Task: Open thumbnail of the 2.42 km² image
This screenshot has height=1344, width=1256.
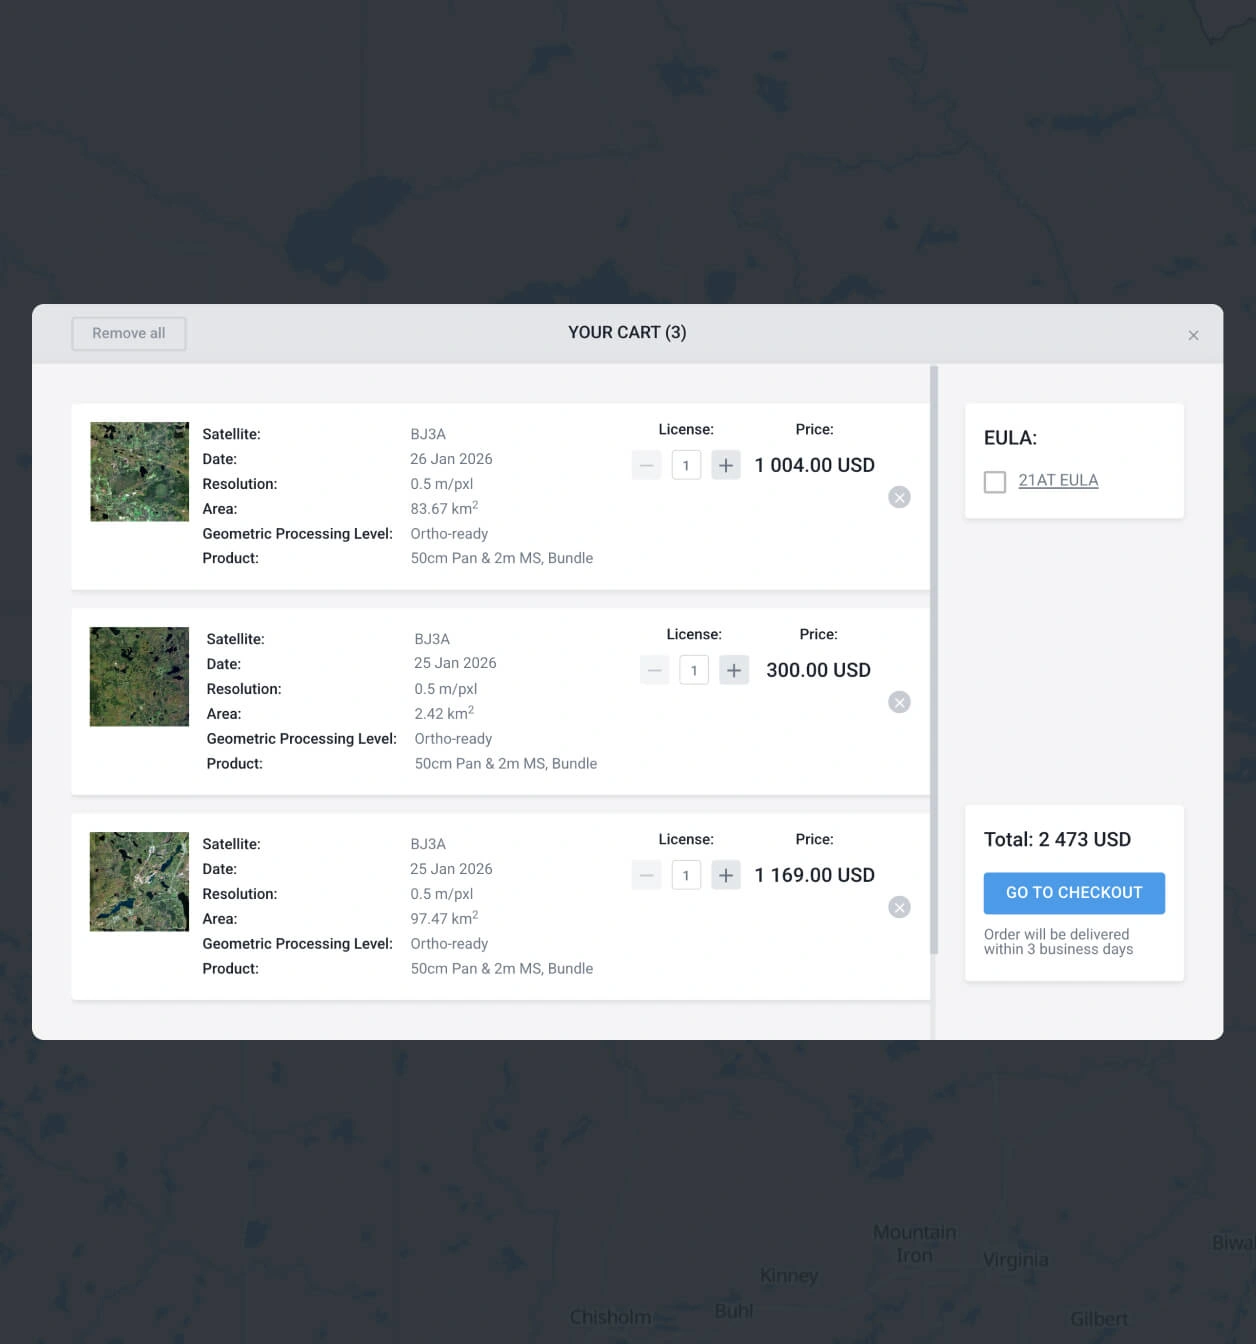Action: [139, 676]
